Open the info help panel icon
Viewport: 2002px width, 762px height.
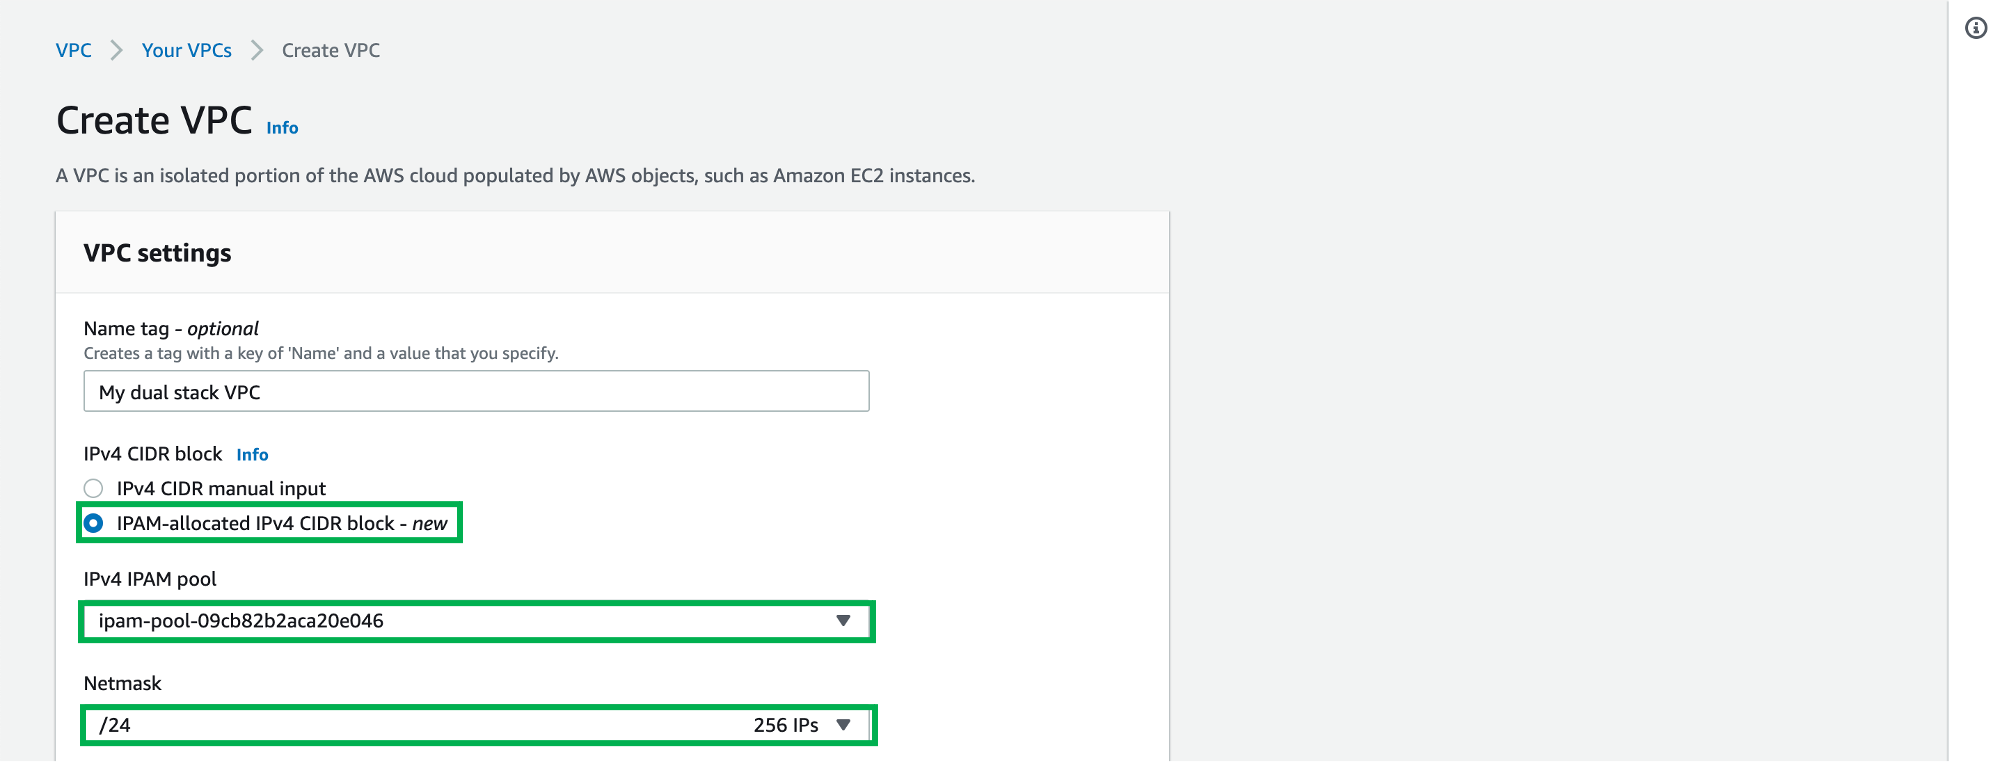pyautogui.click(x=1975, y=28)
